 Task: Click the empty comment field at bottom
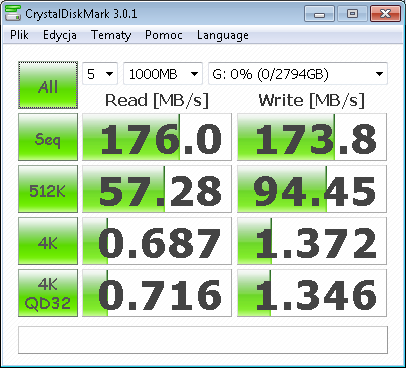[x=203, y=340]
